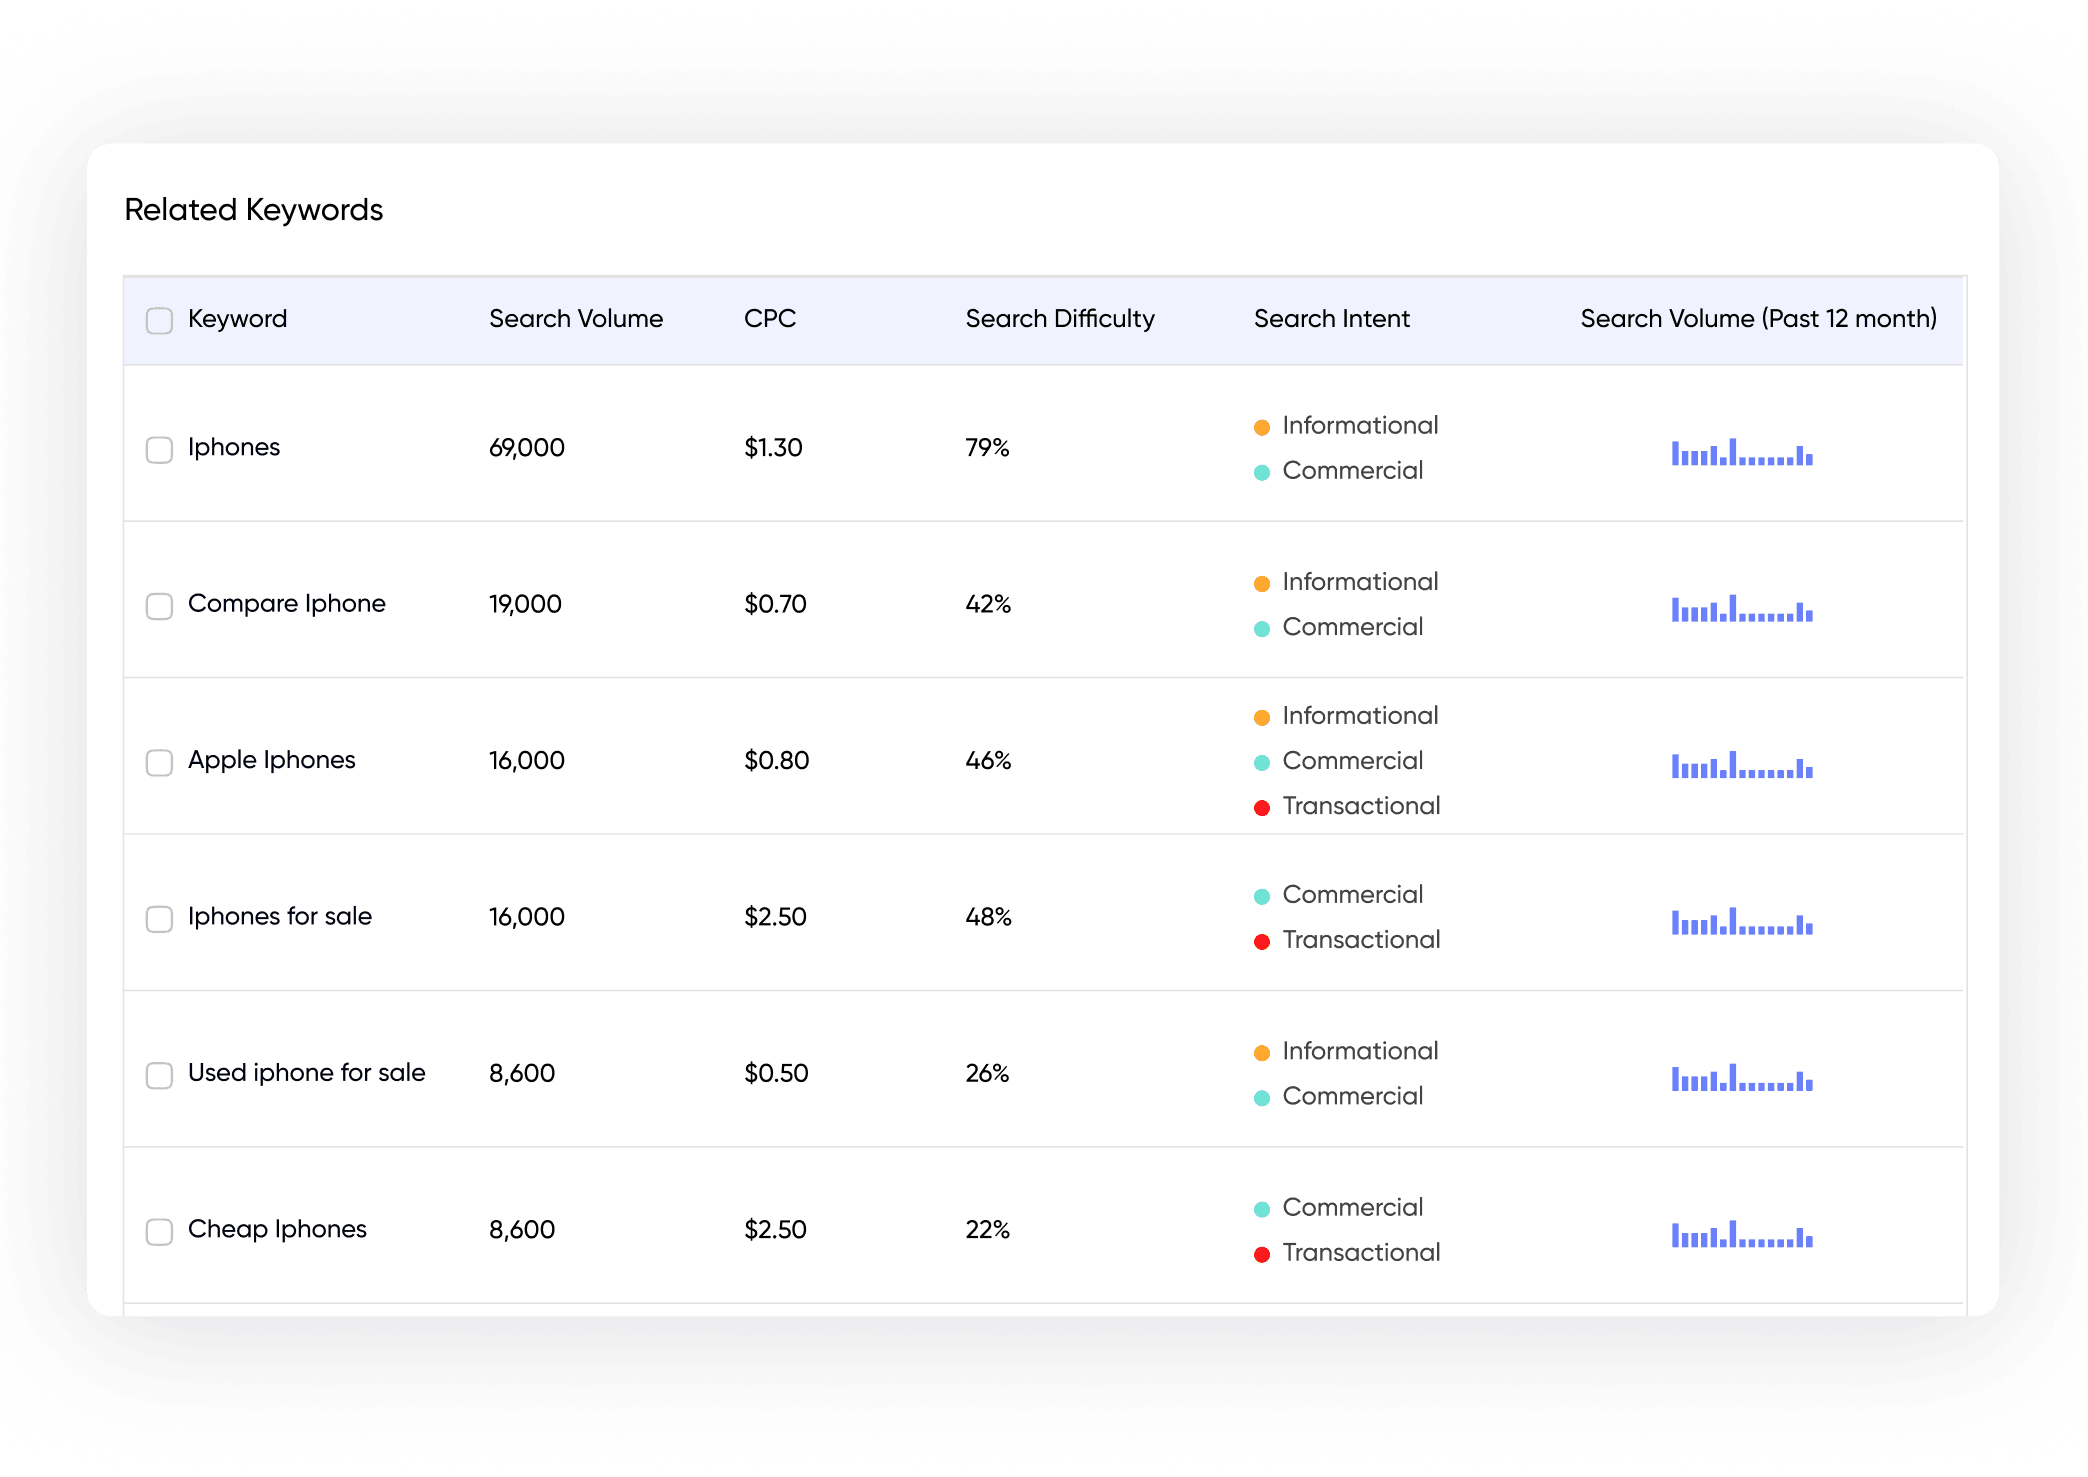Screen dimensions: 2088x1477
Task: Open the Iphones 12-month volume sparkline
Action: [1741, 452]
